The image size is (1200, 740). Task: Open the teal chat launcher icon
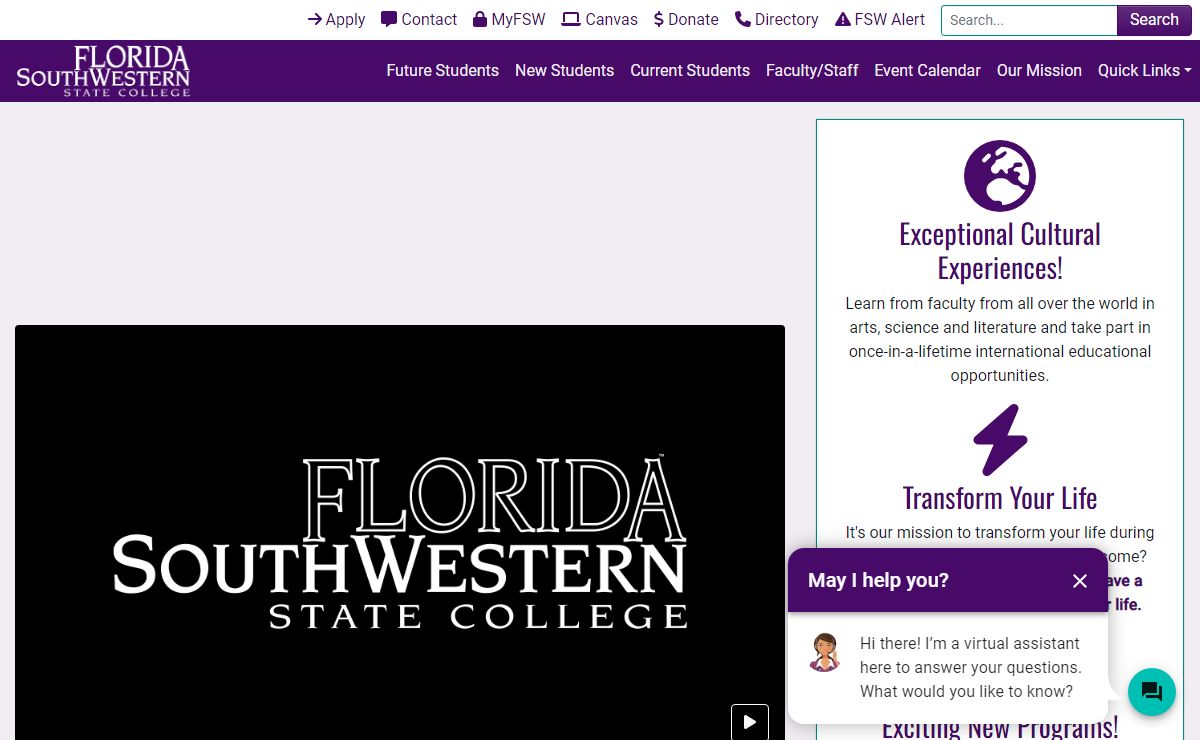pyautogui.click(x=1152, y=692)
